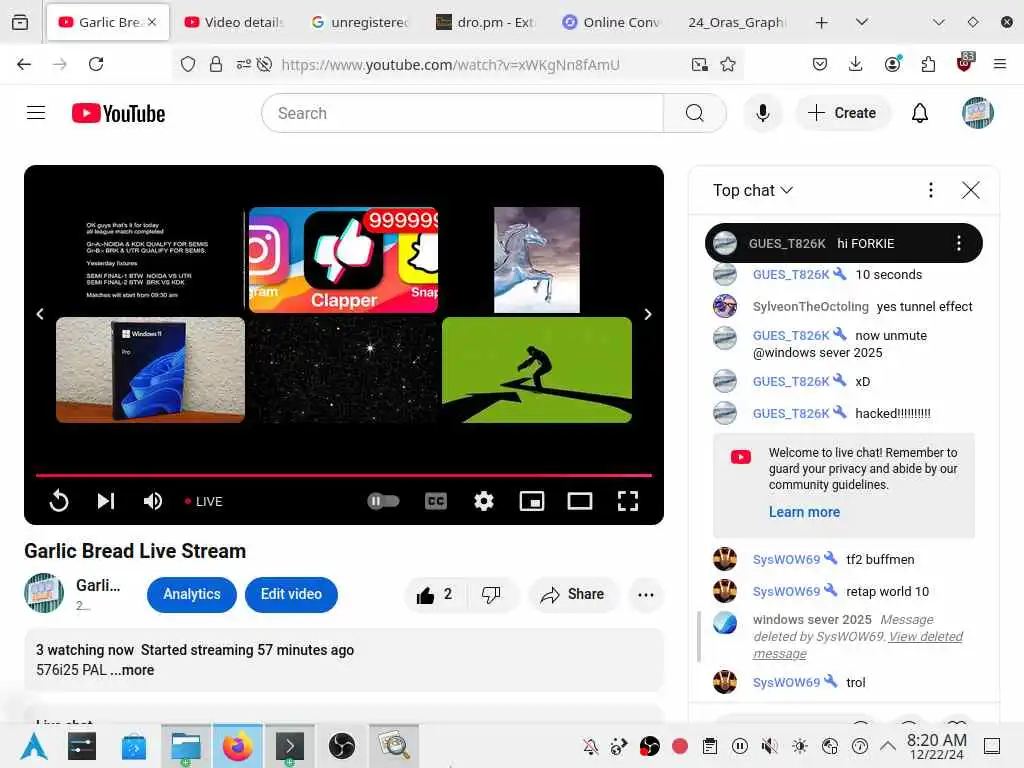Click Learn more in chat welcome

click(x=805, y=512)
